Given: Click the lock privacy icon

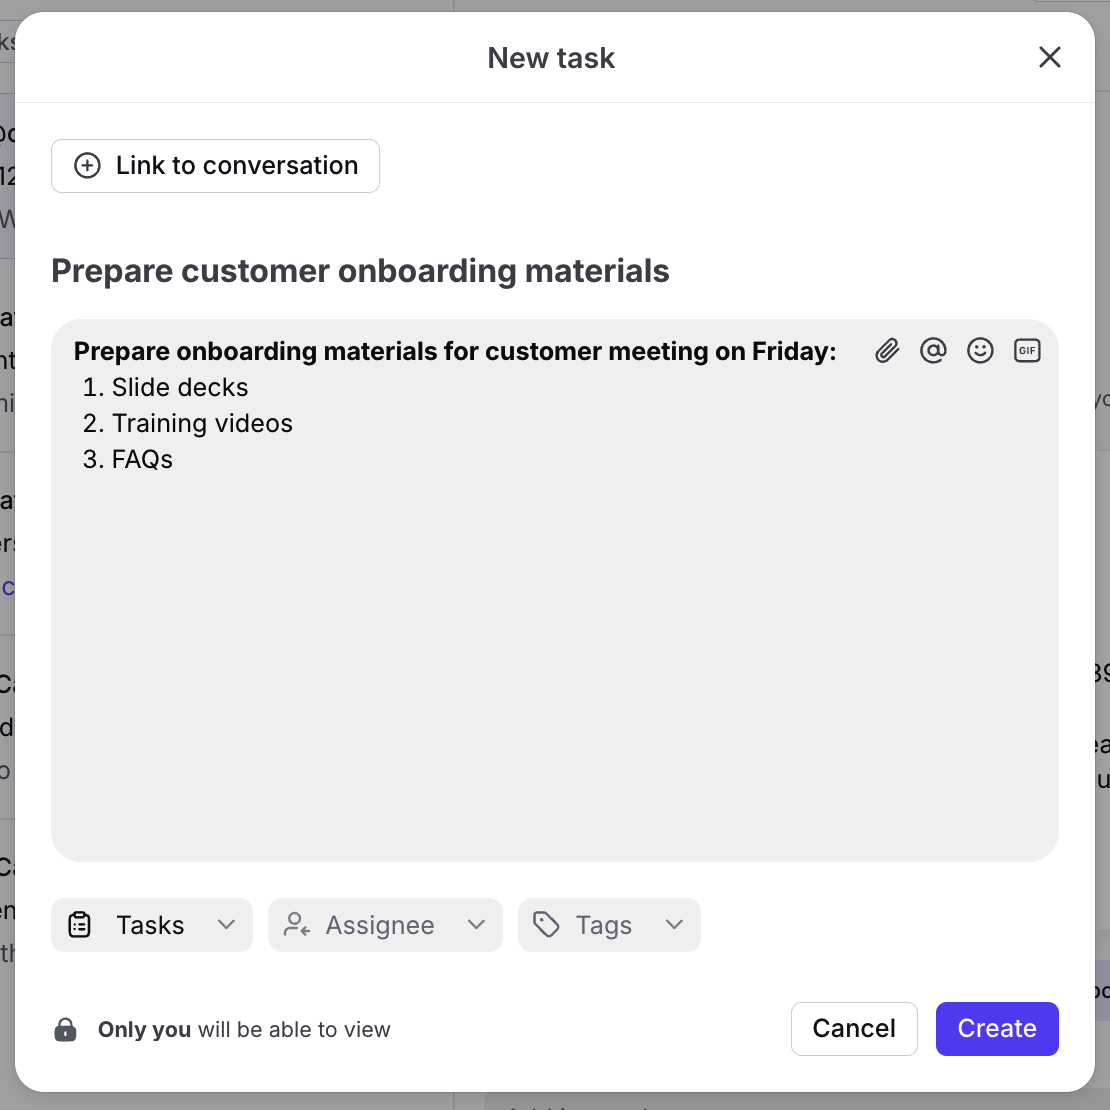Looking at the screenshot, I should click(65, 1029).
